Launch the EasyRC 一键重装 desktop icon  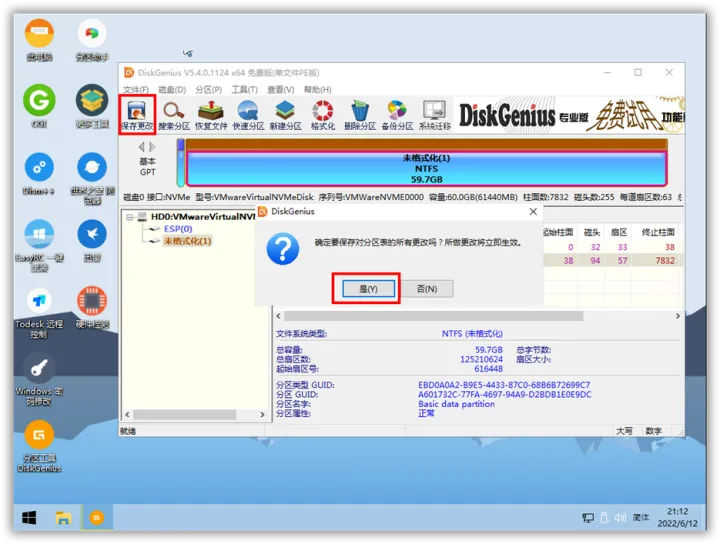point(39,246)
